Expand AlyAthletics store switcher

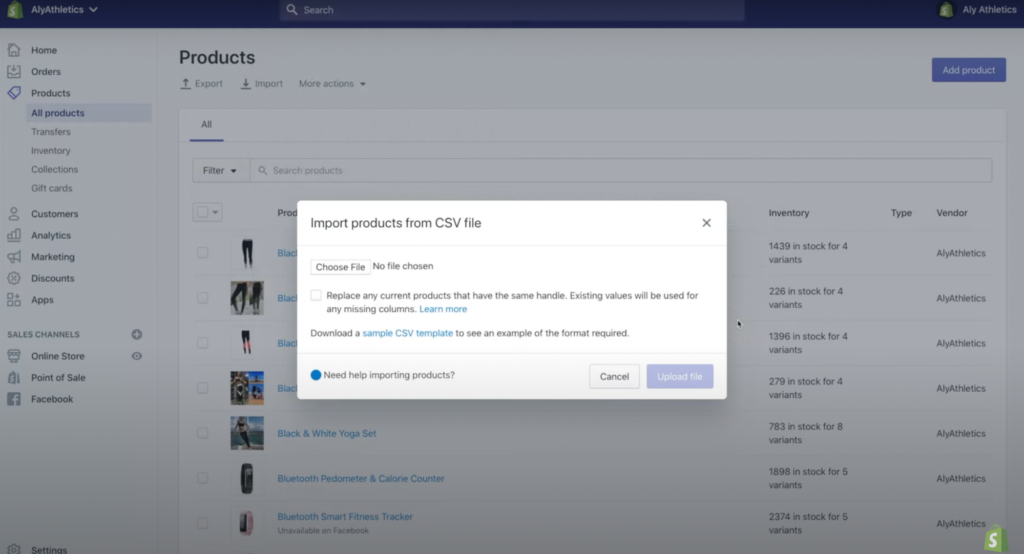(64, 10)
